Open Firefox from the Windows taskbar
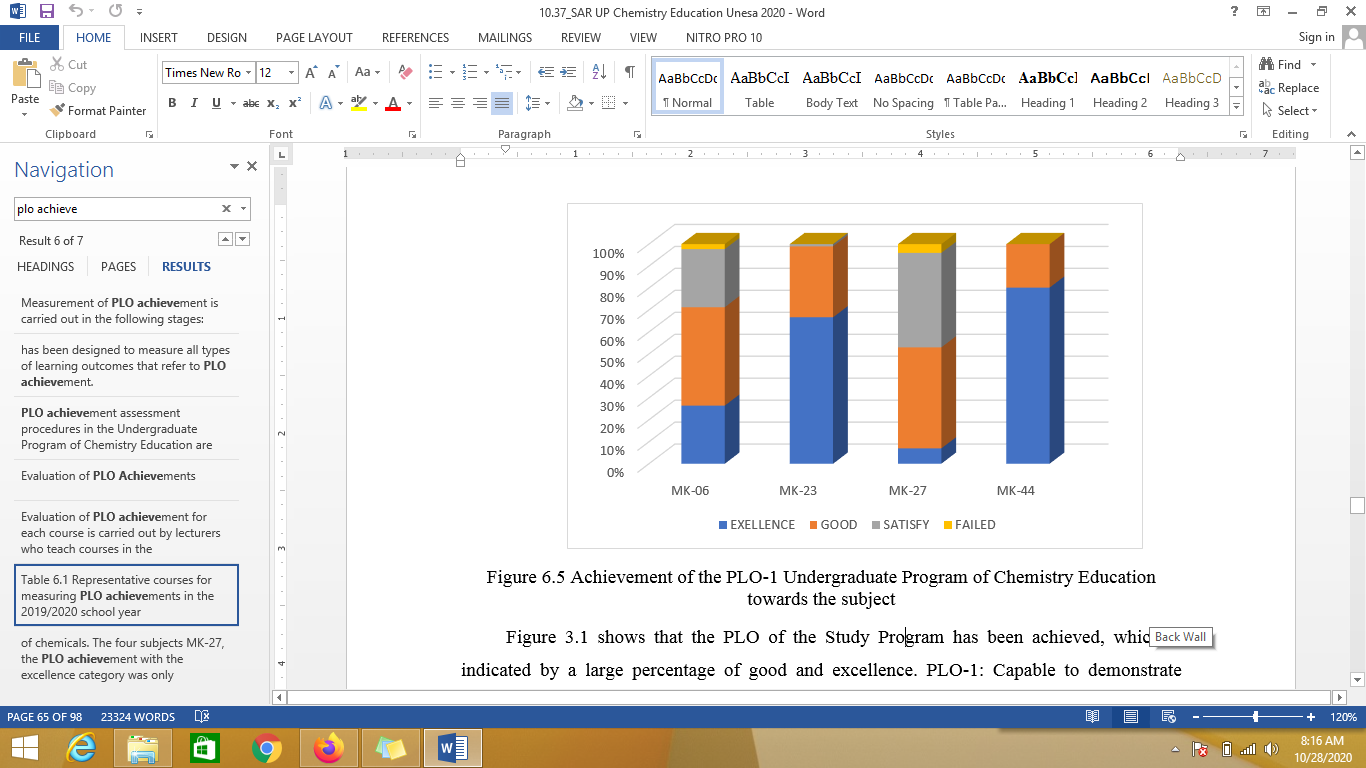The height and width of the screenshot is (768, 1366). tap(327, 748)
